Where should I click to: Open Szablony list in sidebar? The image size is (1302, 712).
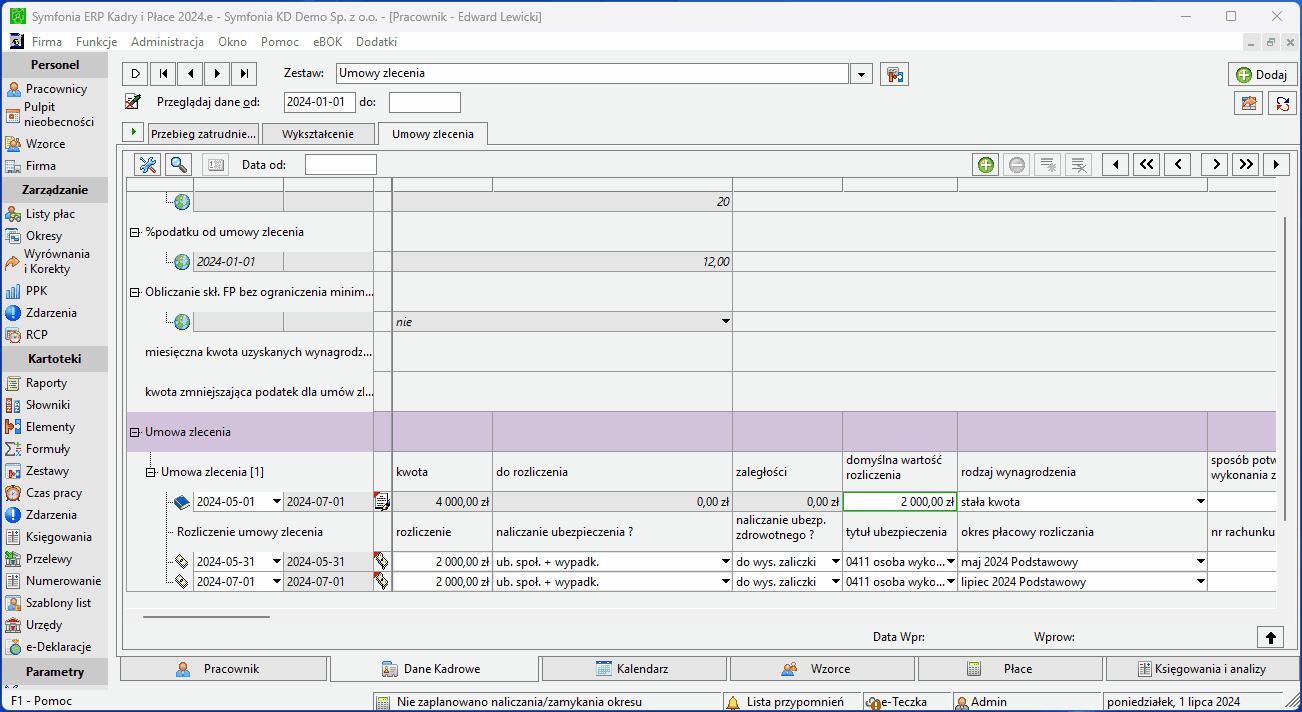click(x=48, y=603)
